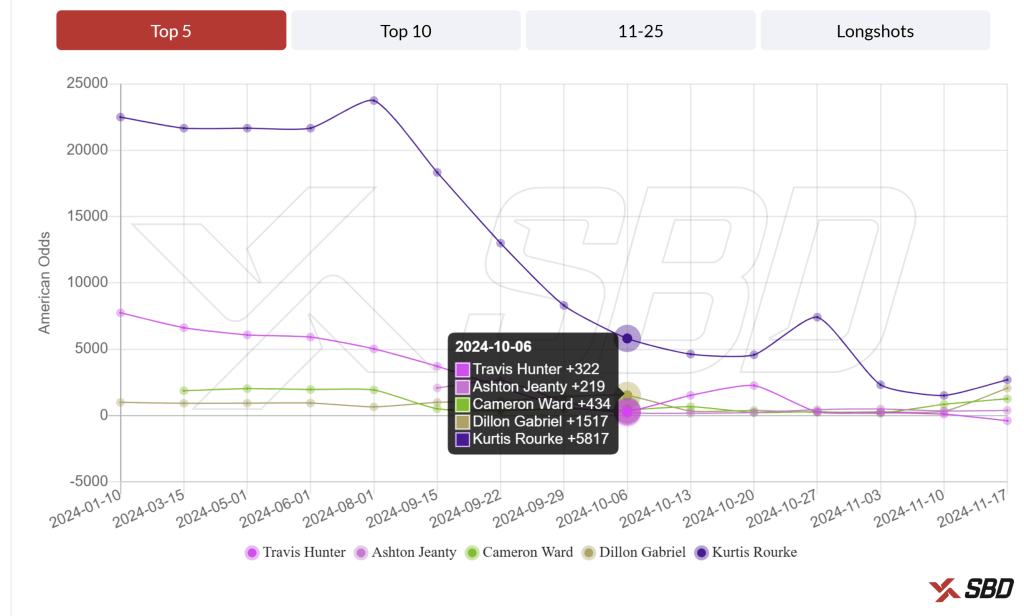Click Kurtis Rourke's 2024-10-27 data point

pyautogui.click(x=817, y=317)
